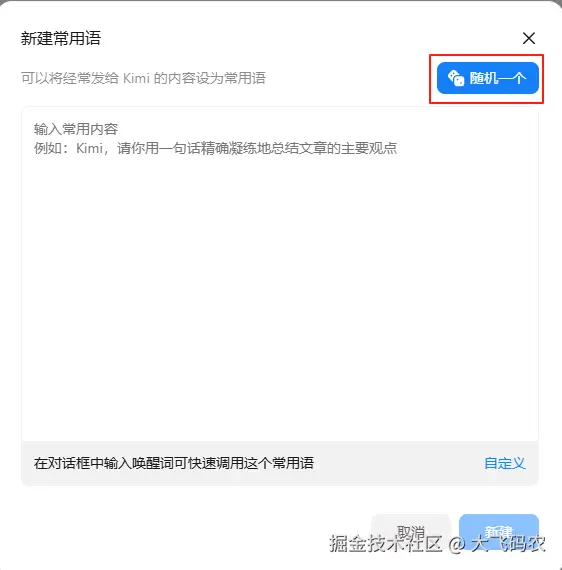Viewport: 562px width, 570px height.
Task: Open 自定义 wake word settings
Action: tap(505, 463)
